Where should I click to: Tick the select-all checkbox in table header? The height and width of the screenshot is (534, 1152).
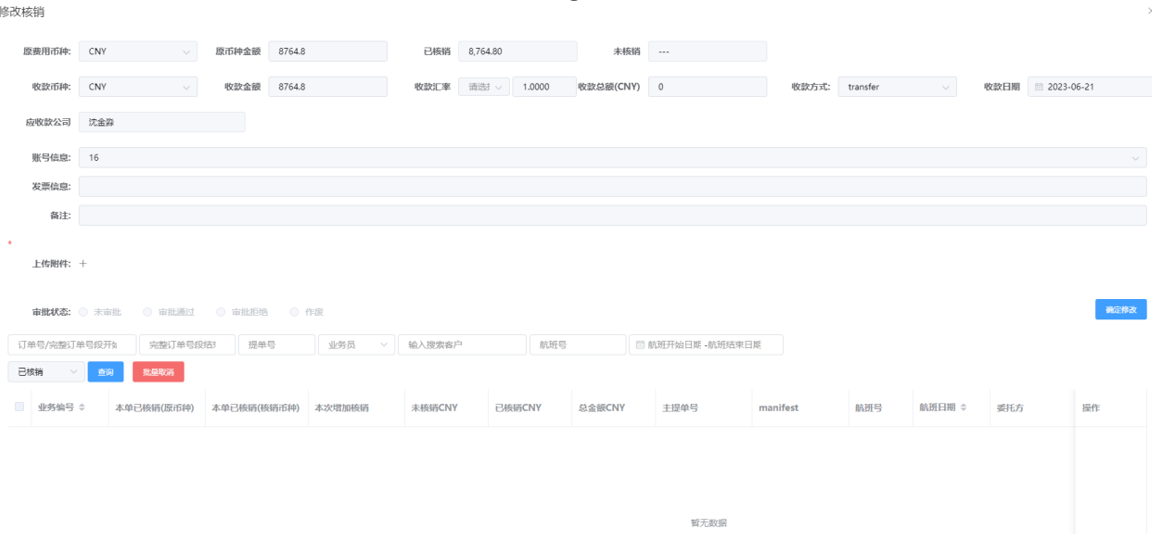(x=19, y=407)
